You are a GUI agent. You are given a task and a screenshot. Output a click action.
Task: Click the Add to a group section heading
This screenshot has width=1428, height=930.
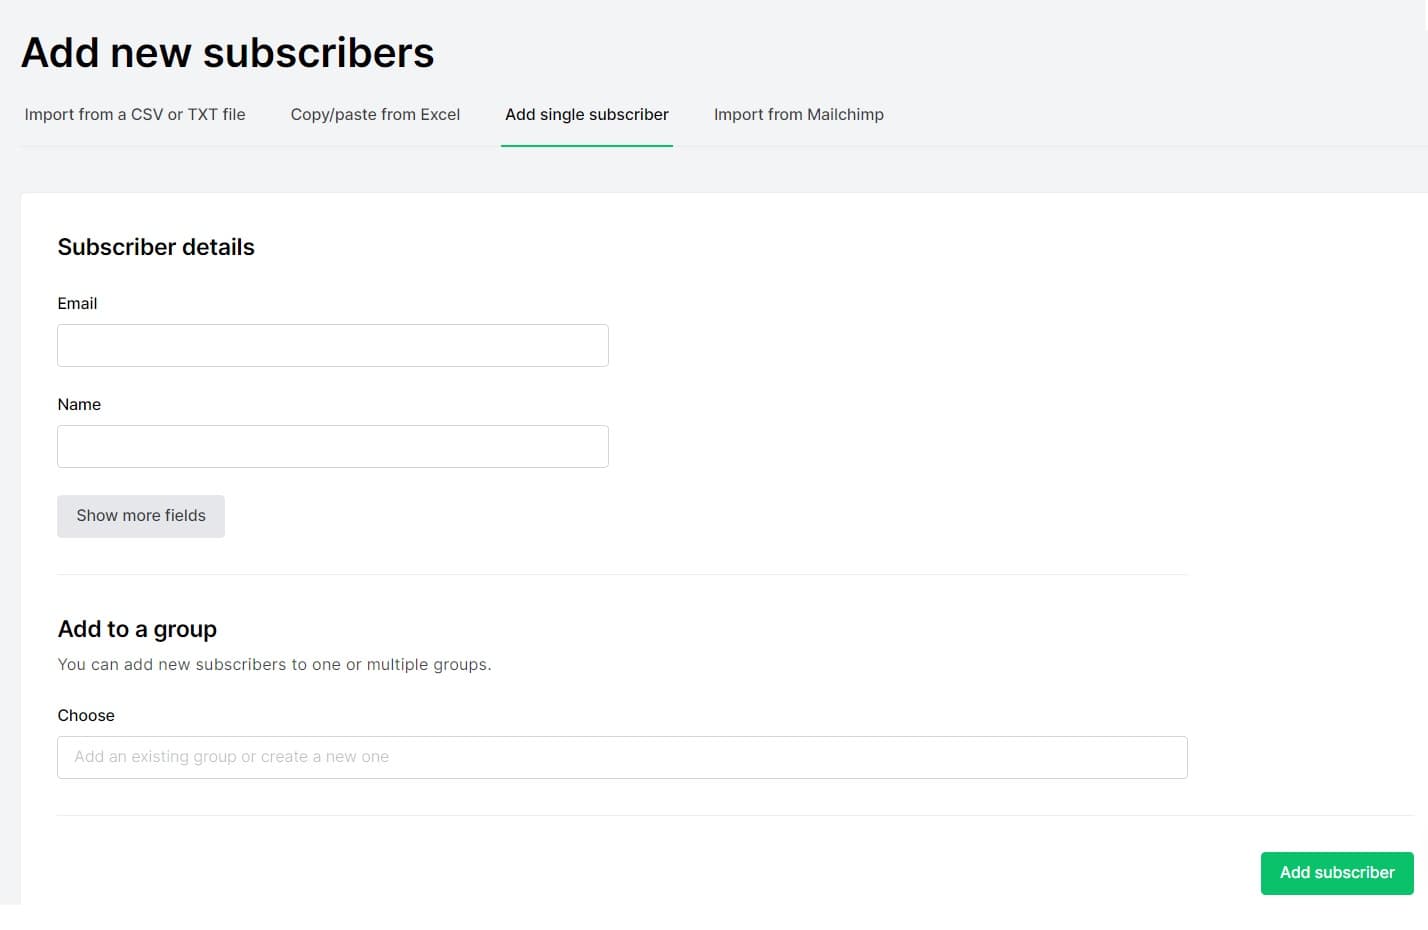point(137,629)
